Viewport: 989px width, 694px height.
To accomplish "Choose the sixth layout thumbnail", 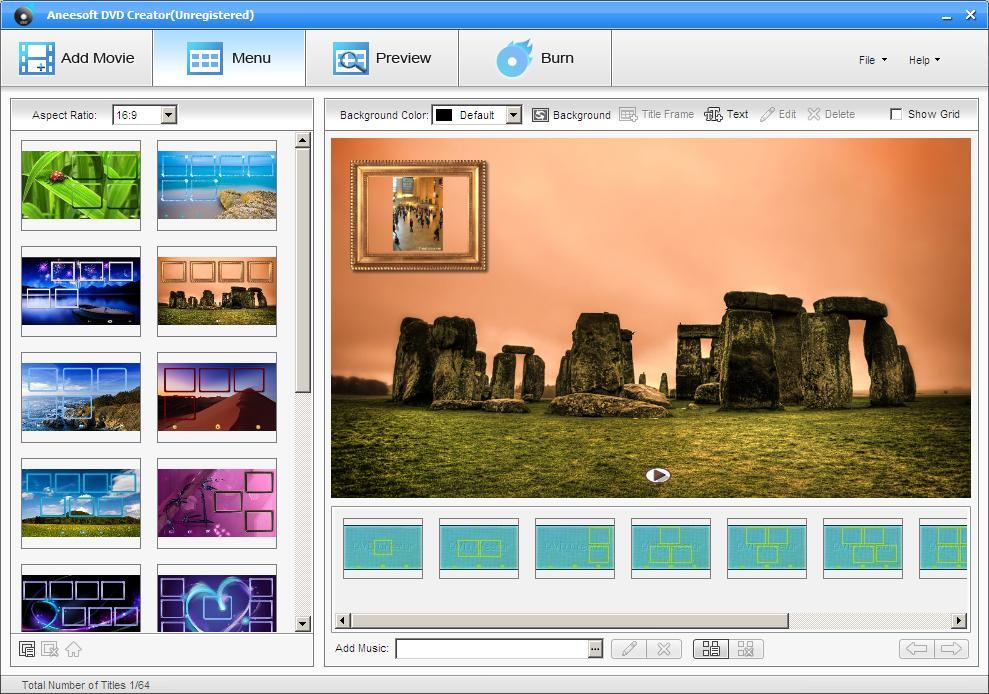I will point(863,548).
